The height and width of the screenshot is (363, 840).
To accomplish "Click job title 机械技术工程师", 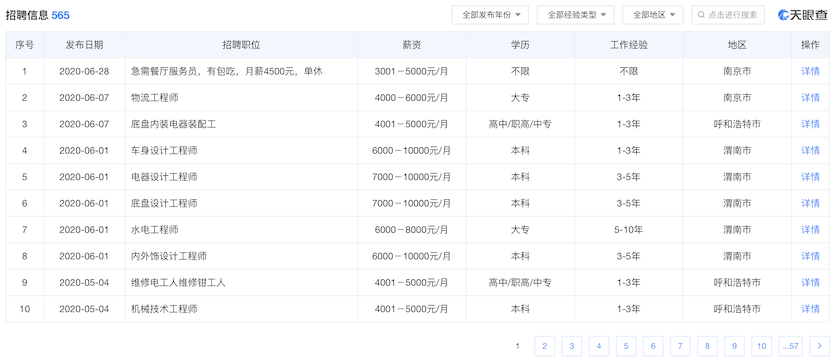I will (x=164, y=309).
